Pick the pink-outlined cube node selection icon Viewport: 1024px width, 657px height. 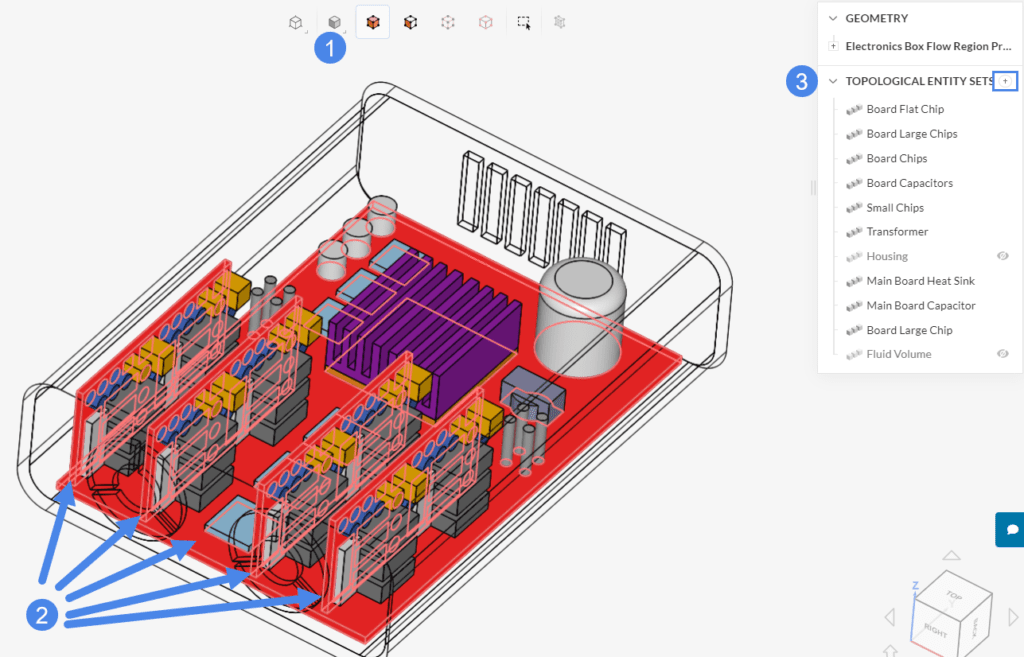tap(485, 22)
